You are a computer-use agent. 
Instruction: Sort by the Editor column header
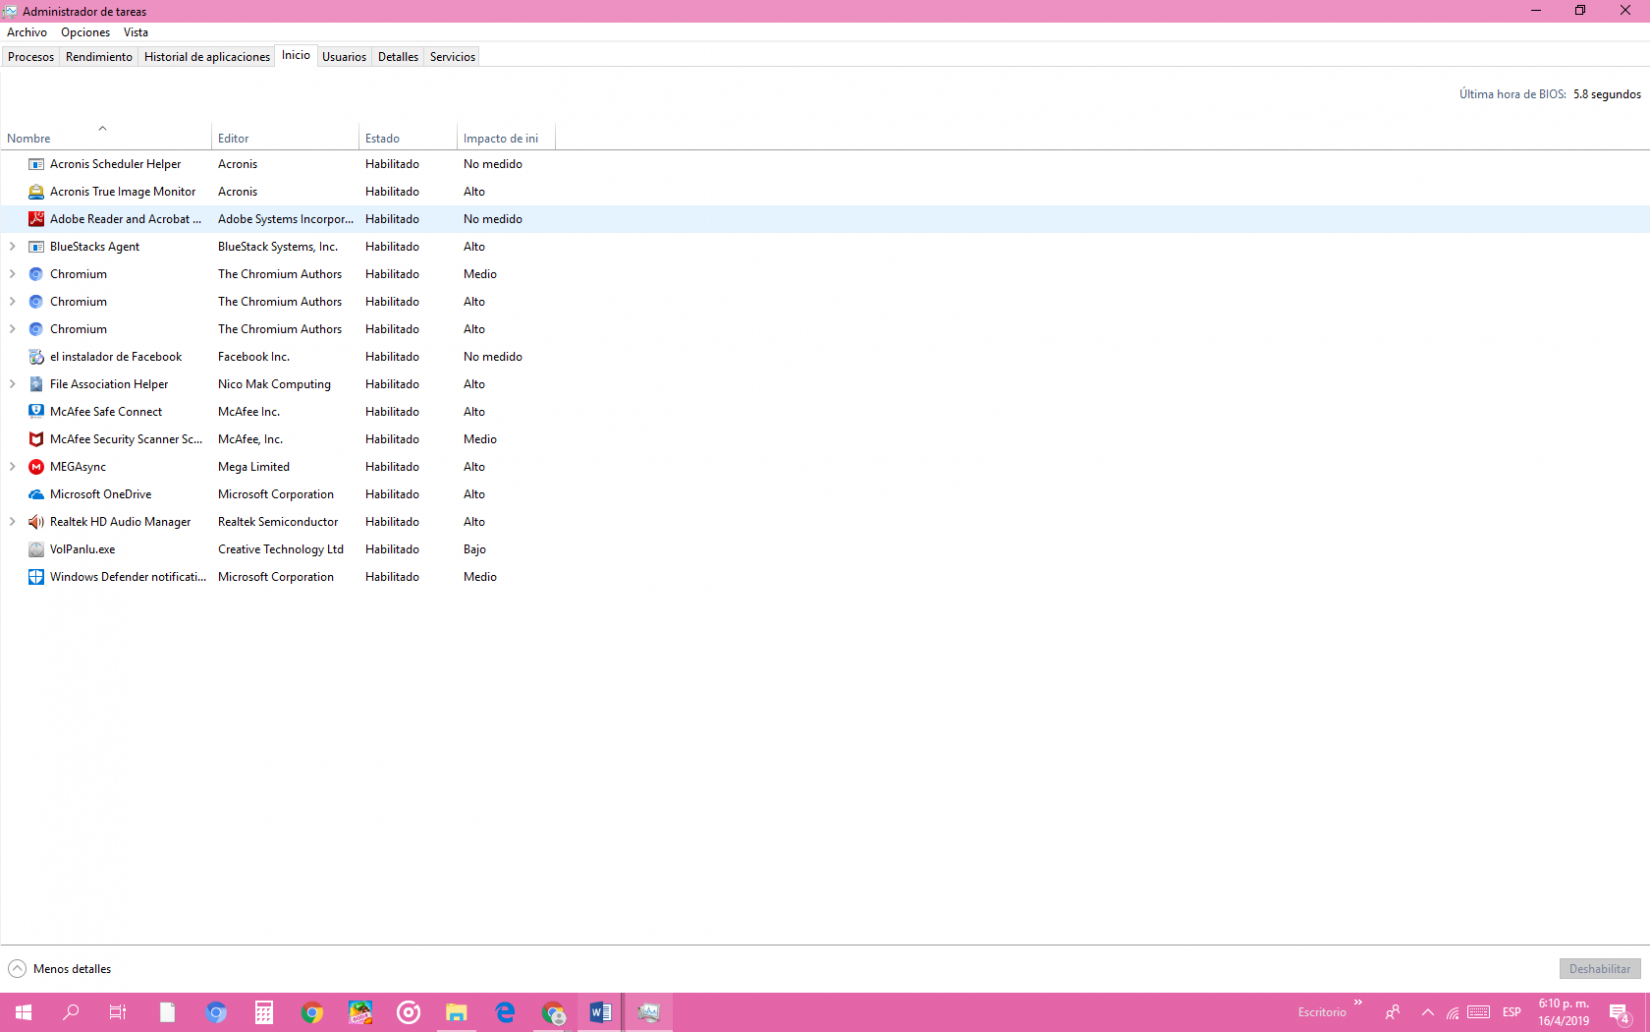pyautogui.click(x=285, y=138)
